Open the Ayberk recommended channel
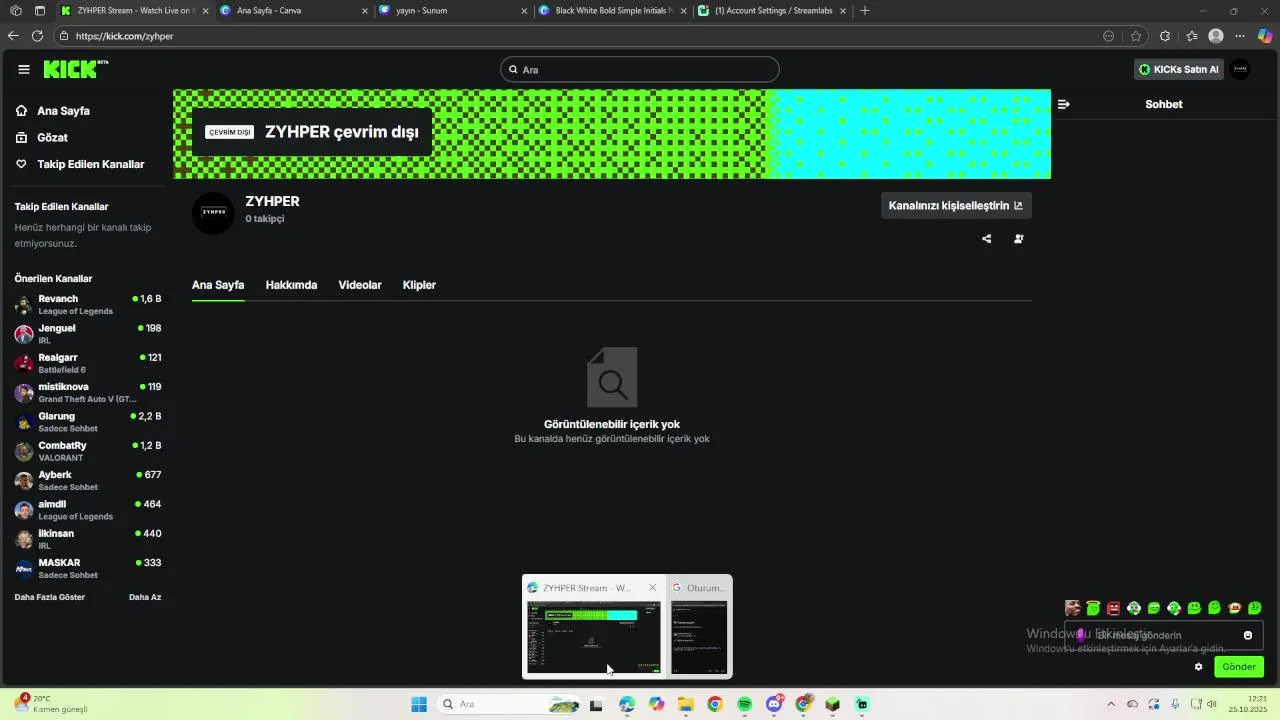 [x=87, y=481]
